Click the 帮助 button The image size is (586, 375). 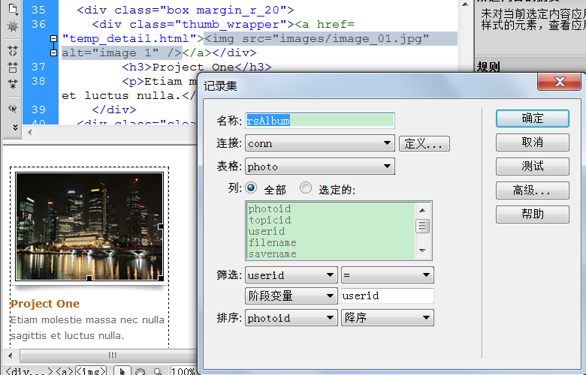pos(533,214)
